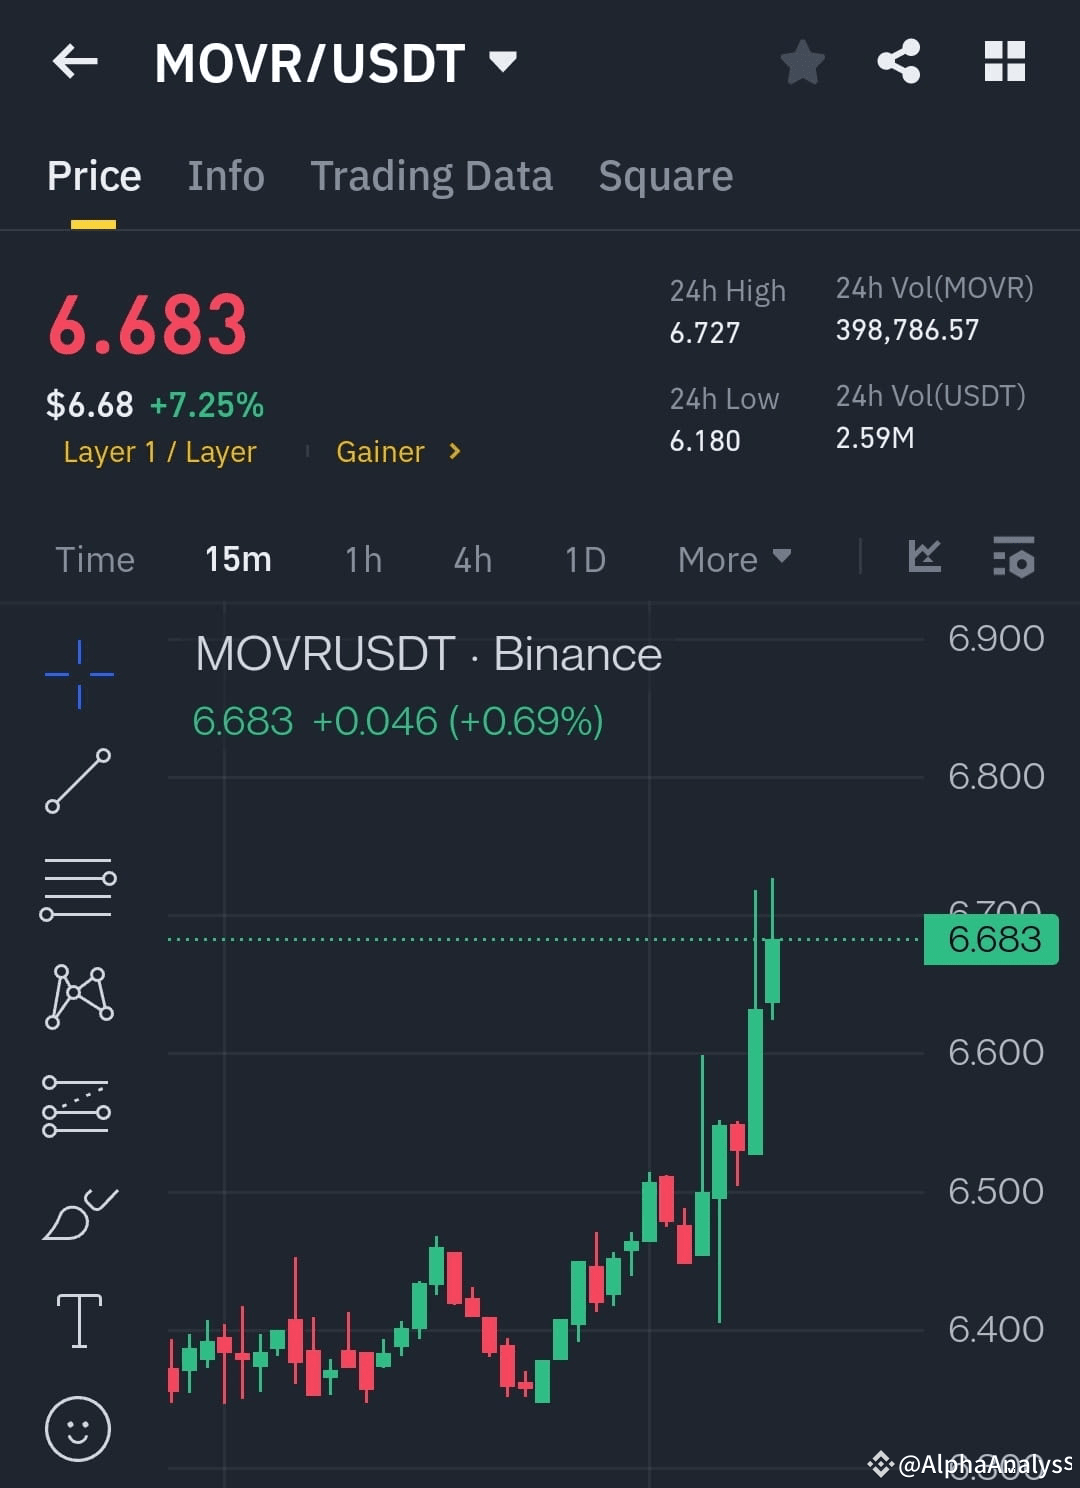Image resolution: width=1080 pixels, height=1488 pixels.
Task: Select the text annotation tool
Action: 78,1320
